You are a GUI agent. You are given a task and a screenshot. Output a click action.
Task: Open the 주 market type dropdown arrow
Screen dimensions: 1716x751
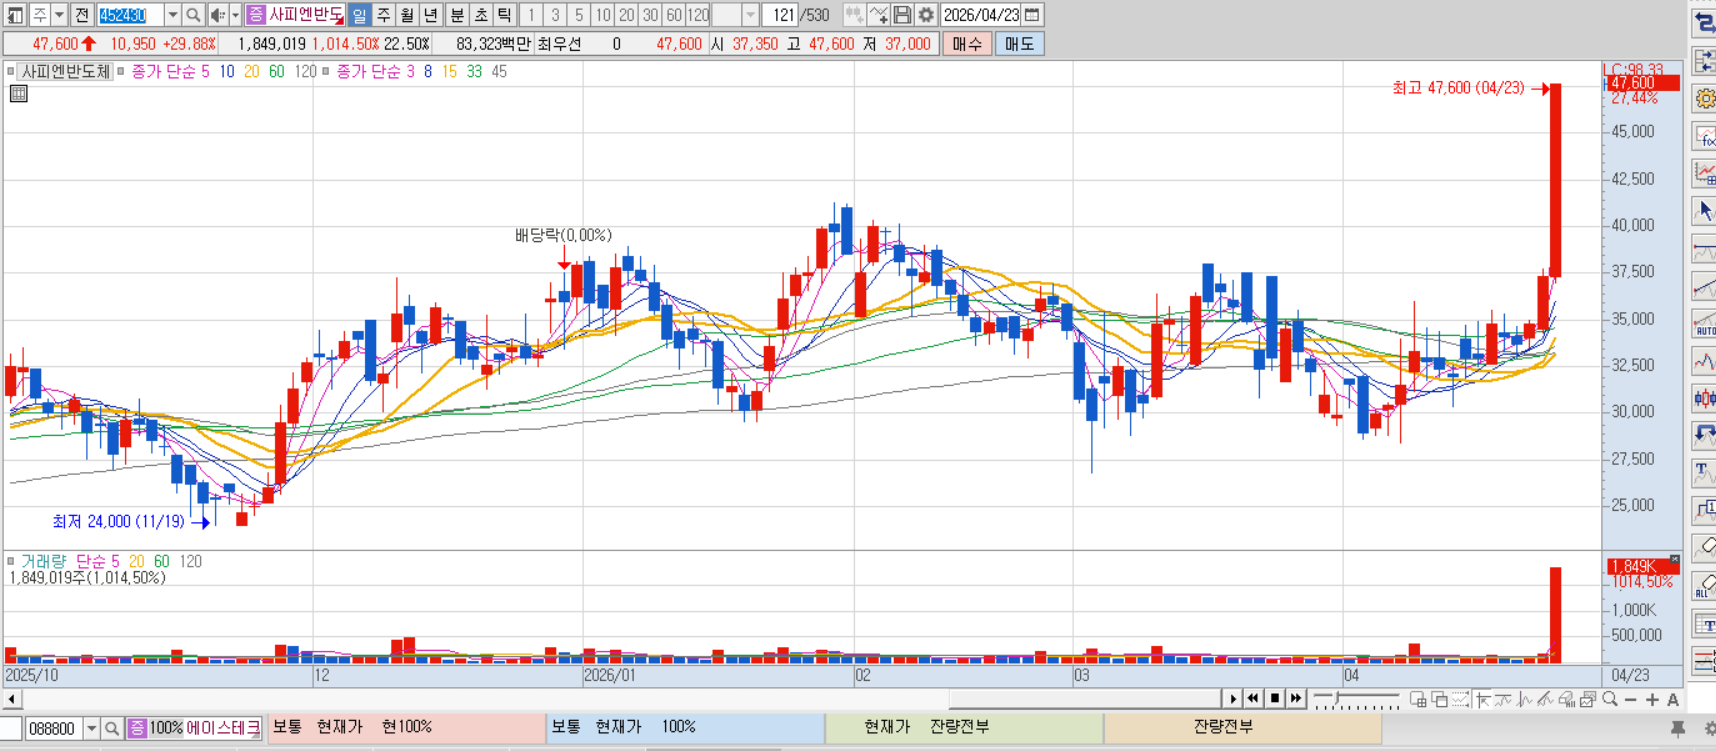59,15
